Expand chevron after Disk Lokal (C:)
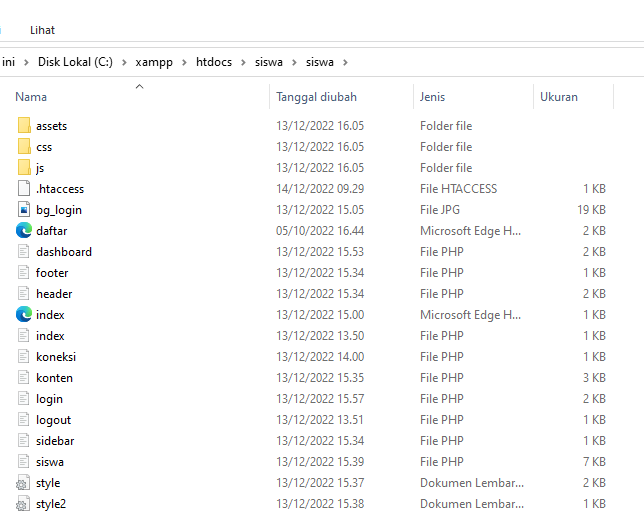The height and width of the screenshot is (532, 644). point(124,62)
